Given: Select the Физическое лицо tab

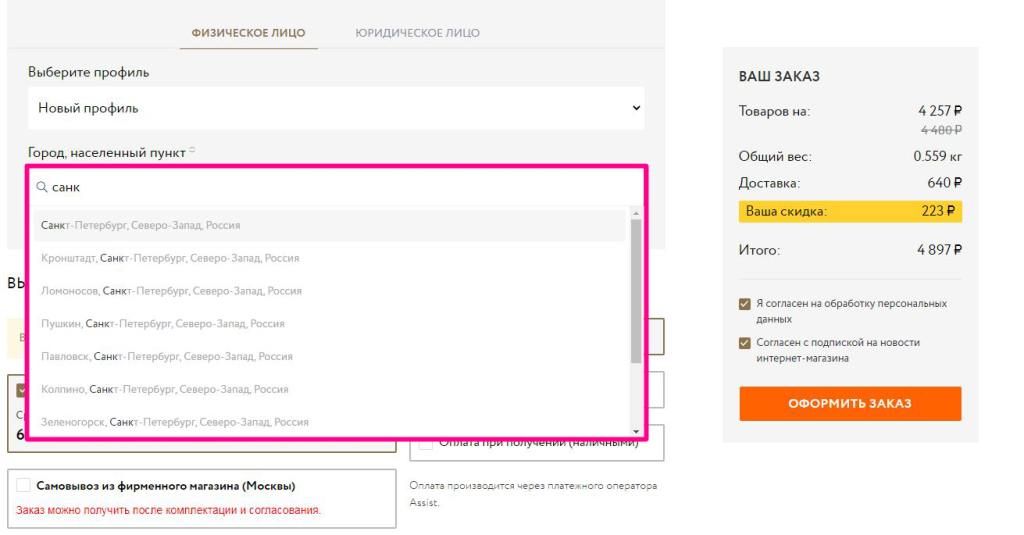Looking at the screenshot, I should click(249, 33).
